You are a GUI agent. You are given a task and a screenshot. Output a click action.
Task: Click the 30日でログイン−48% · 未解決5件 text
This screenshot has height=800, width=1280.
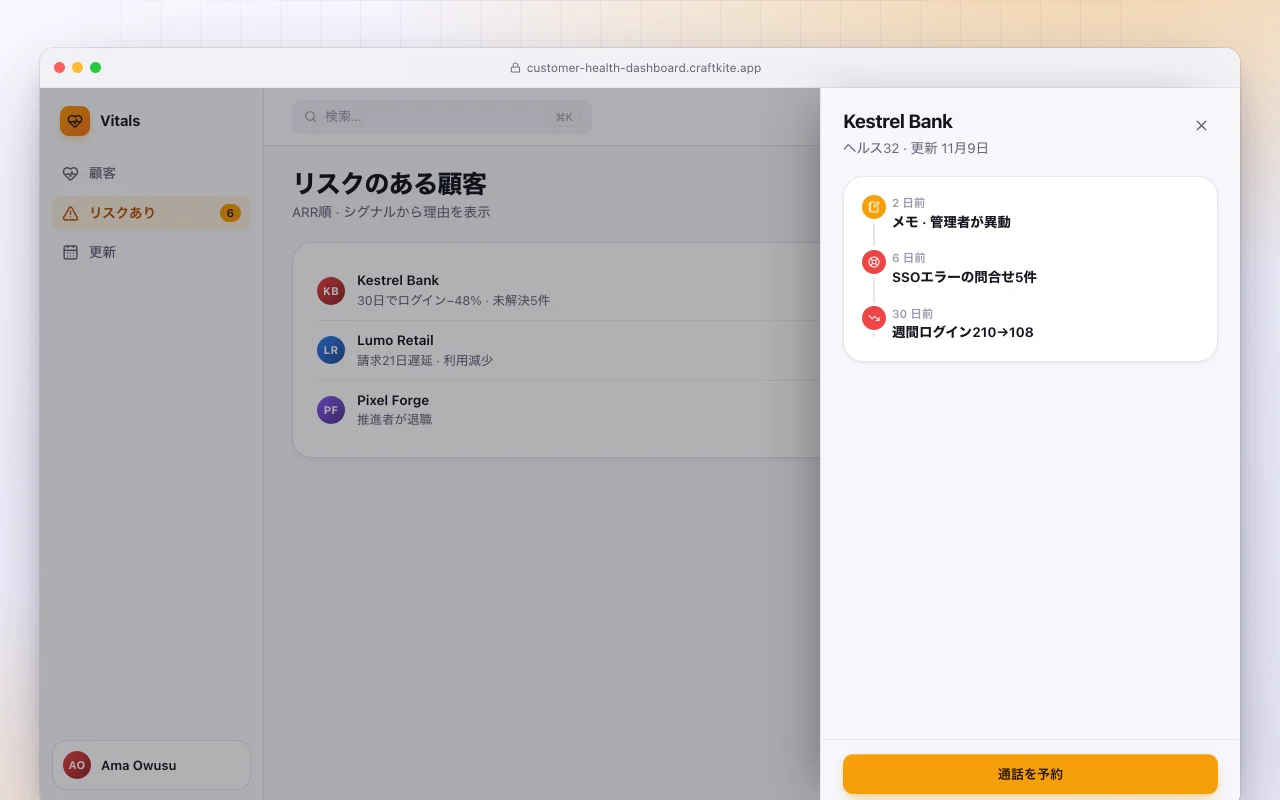pos(453,300)
